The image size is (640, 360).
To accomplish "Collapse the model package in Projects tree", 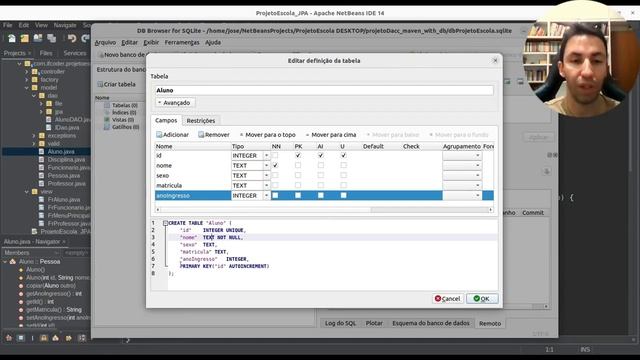I will pyautogui.click(x=27, y=87).
